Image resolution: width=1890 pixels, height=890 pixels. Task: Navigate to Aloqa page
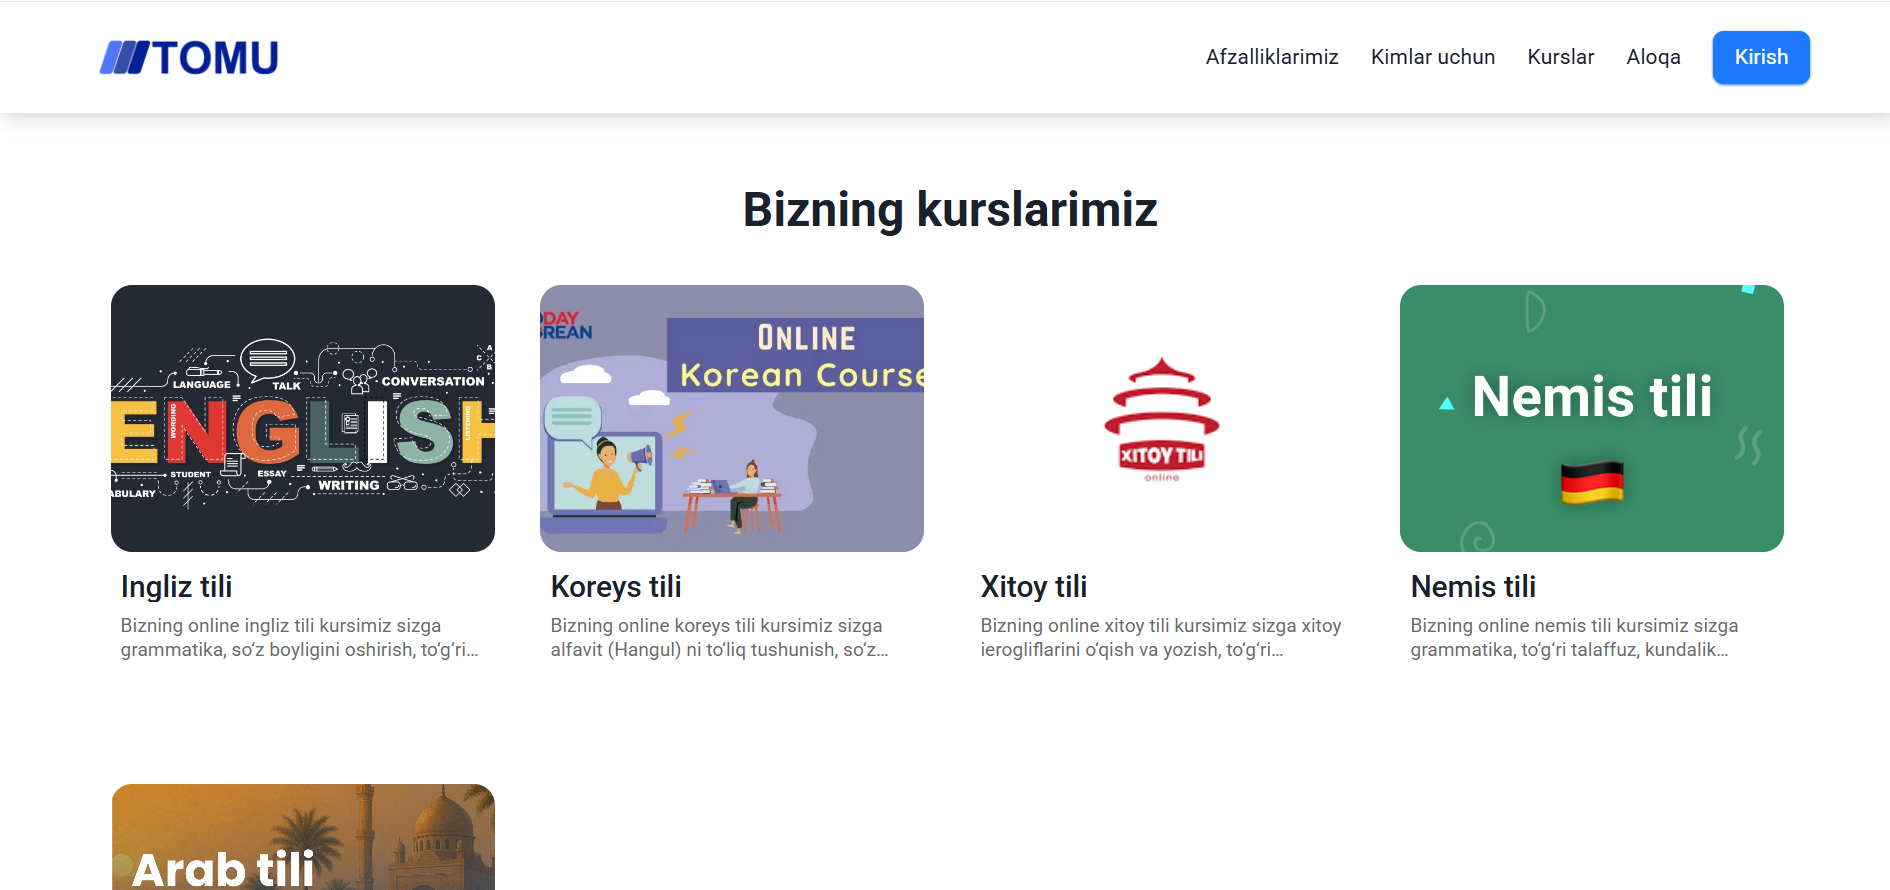[x=1653, y=57]
